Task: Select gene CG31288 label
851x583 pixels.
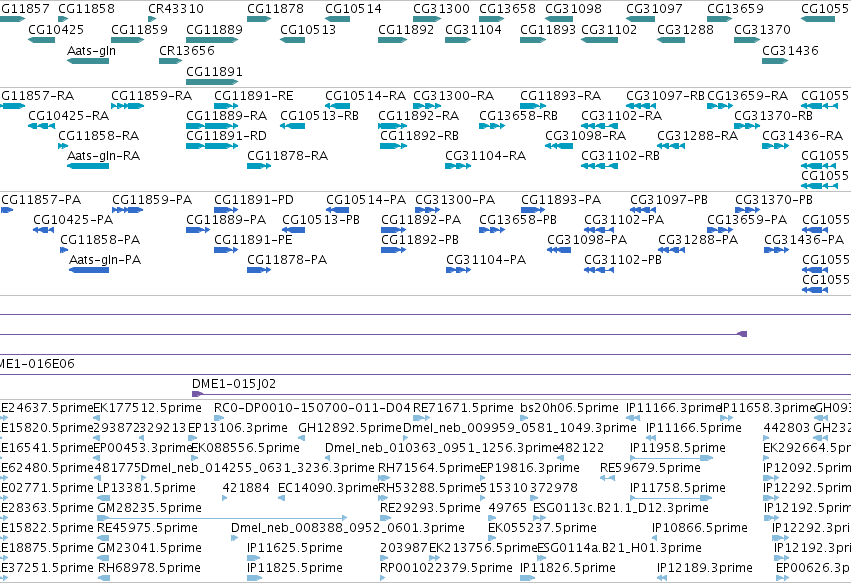Action: pyautogui.click(x=685, y=29)
